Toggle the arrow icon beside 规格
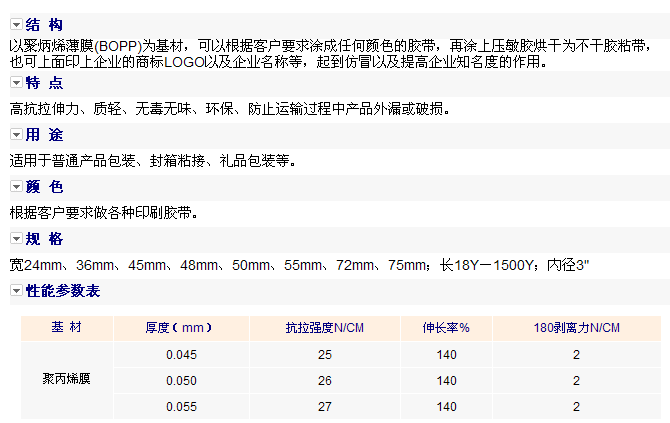 16,239
